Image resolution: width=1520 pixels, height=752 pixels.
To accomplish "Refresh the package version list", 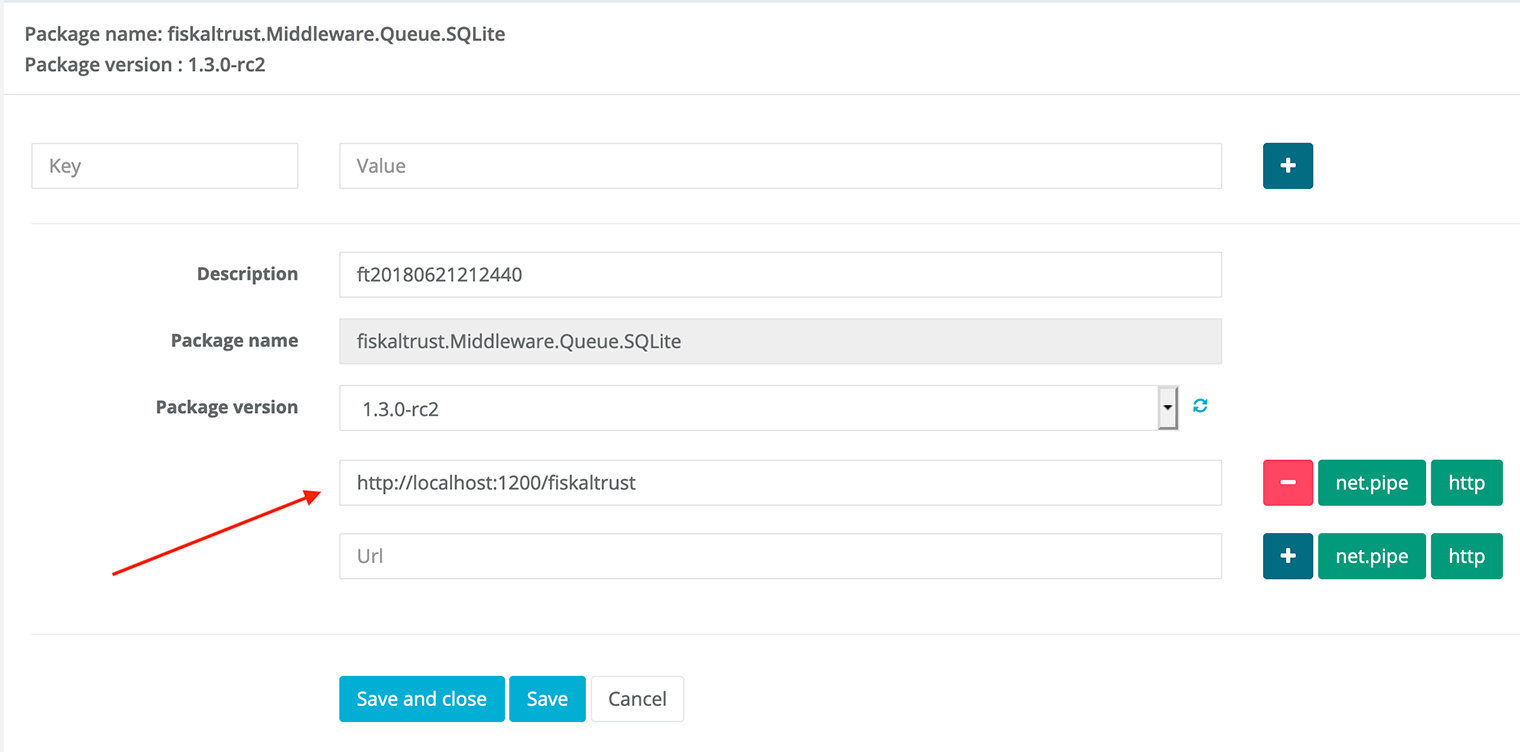I will pyautogui.click(x=1200, y=406).
